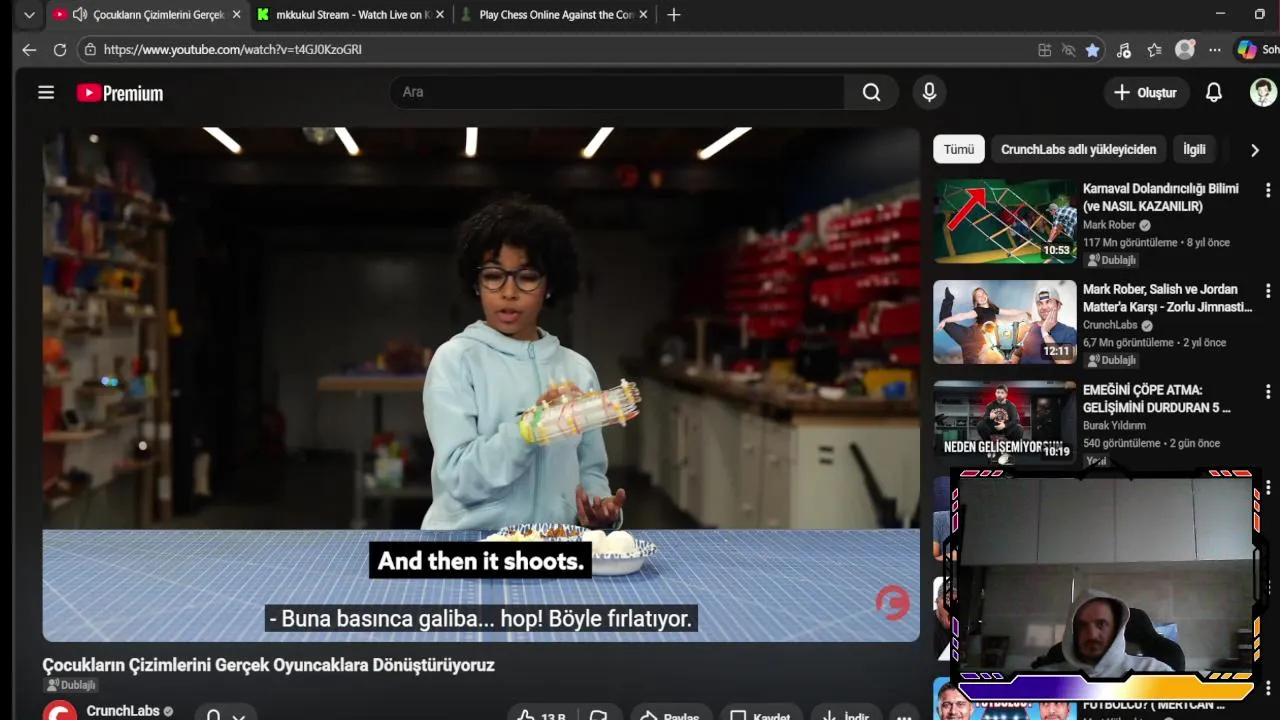Screen dimensions: 1280x720
Task: Reload the page with refresh icon
Action: pos(60,49)
